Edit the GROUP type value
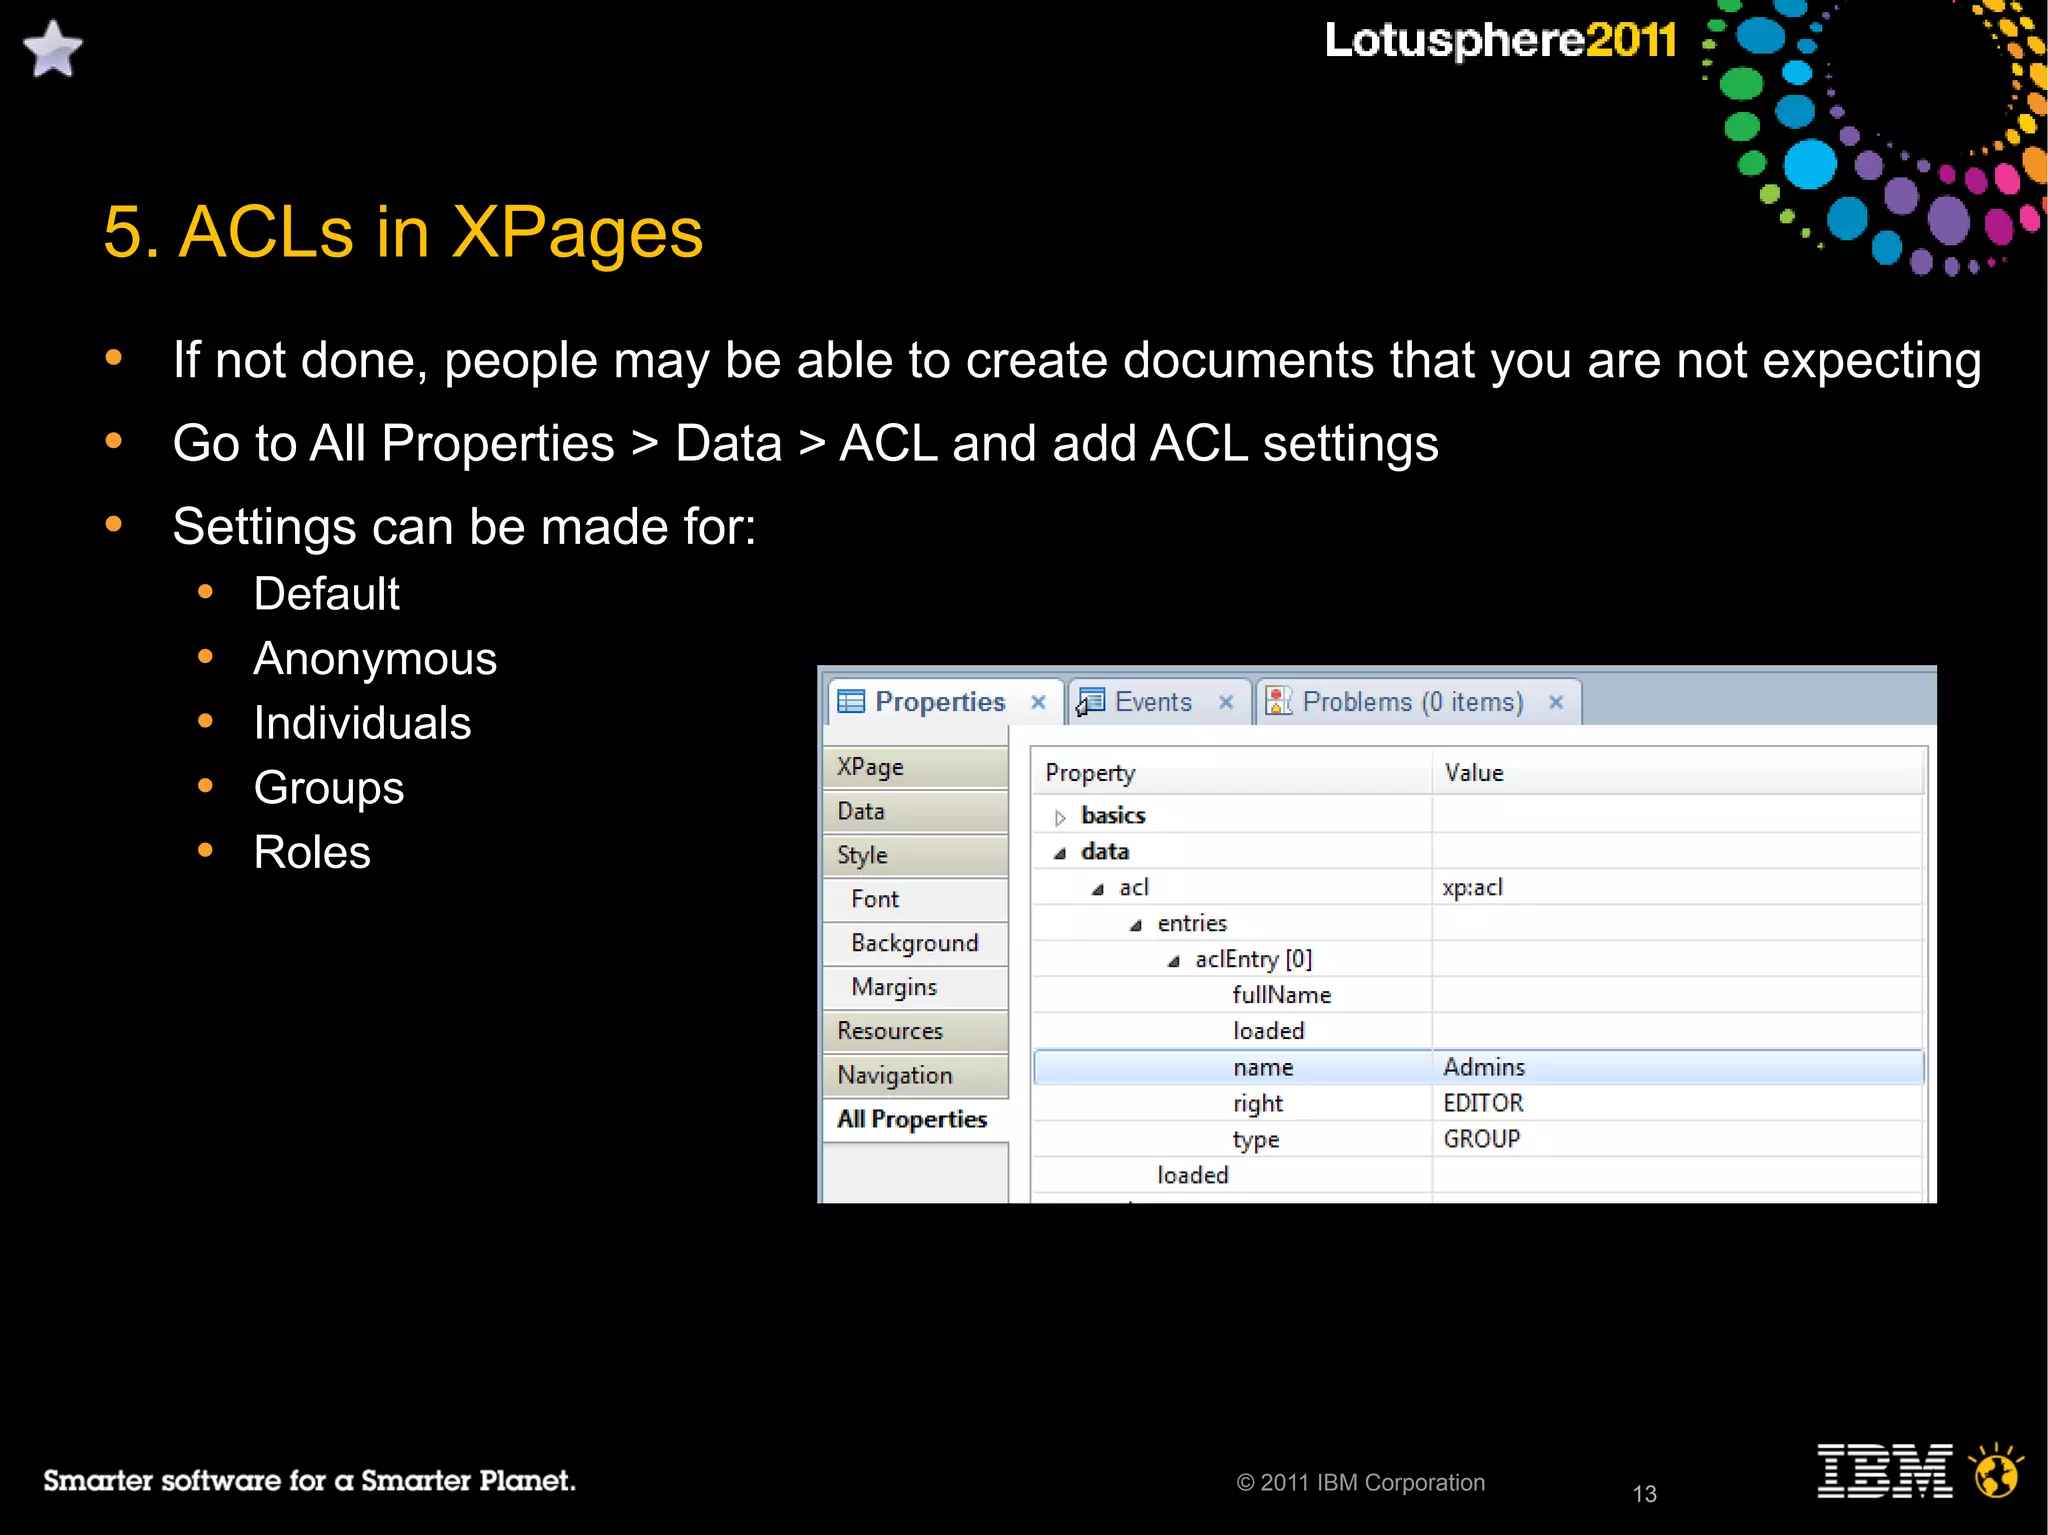This screenshot has width=2048, height=1535. (1678, 1139)
